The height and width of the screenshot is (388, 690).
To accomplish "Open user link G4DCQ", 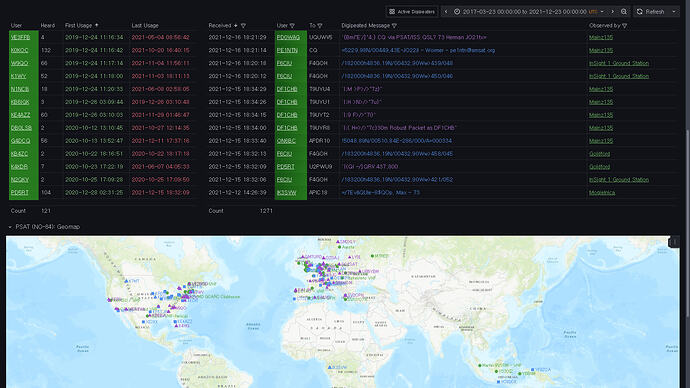I will coord(21,141).
